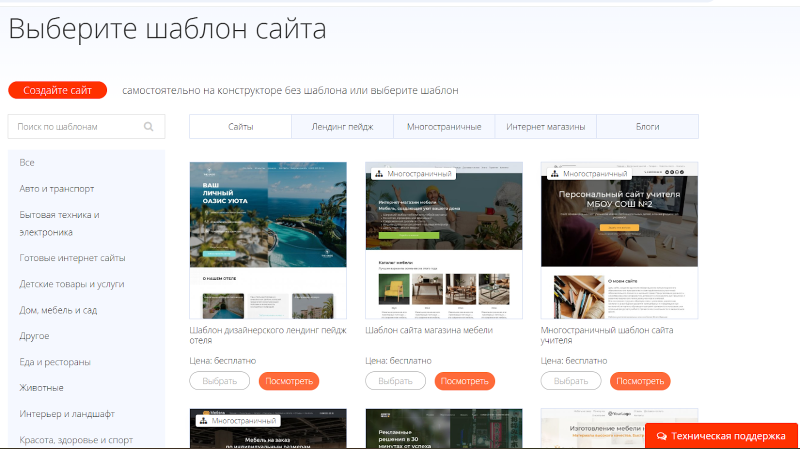Choose Готовые интернет сайты category
The image size is (800, 449).
(x=72, y=258)
